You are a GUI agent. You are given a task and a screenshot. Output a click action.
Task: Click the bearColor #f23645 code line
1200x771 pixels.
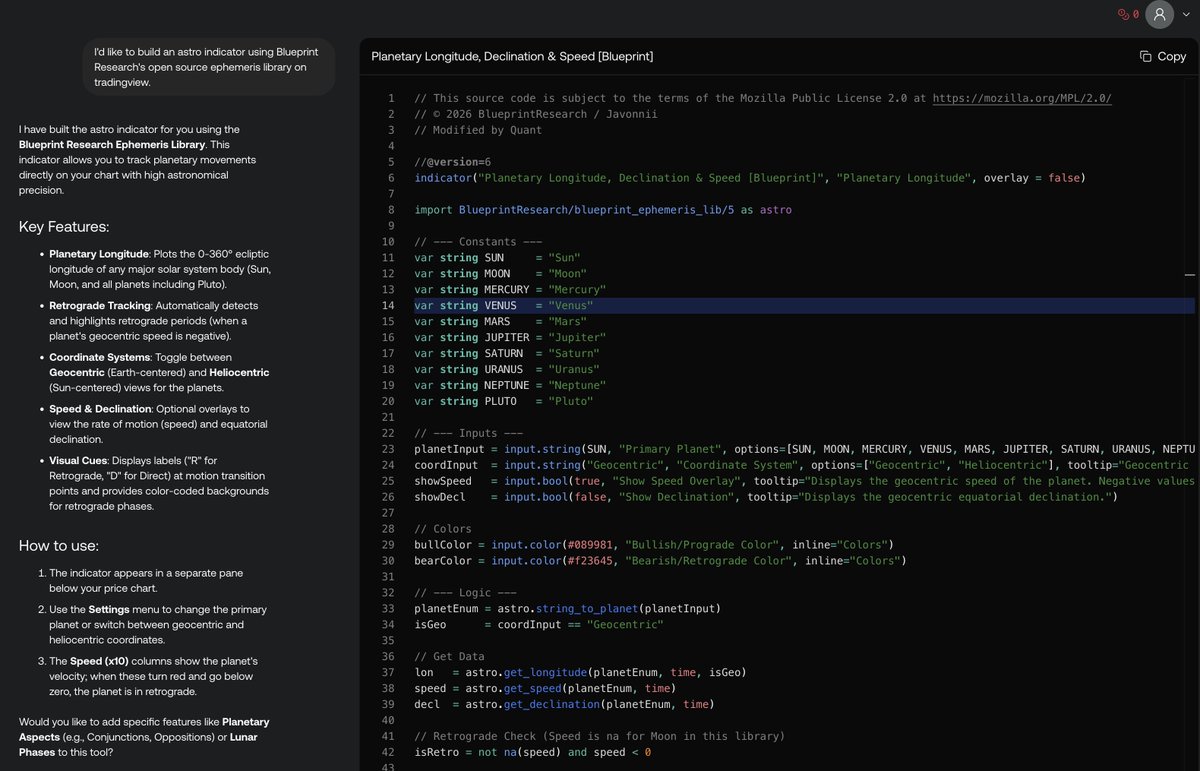660,562
